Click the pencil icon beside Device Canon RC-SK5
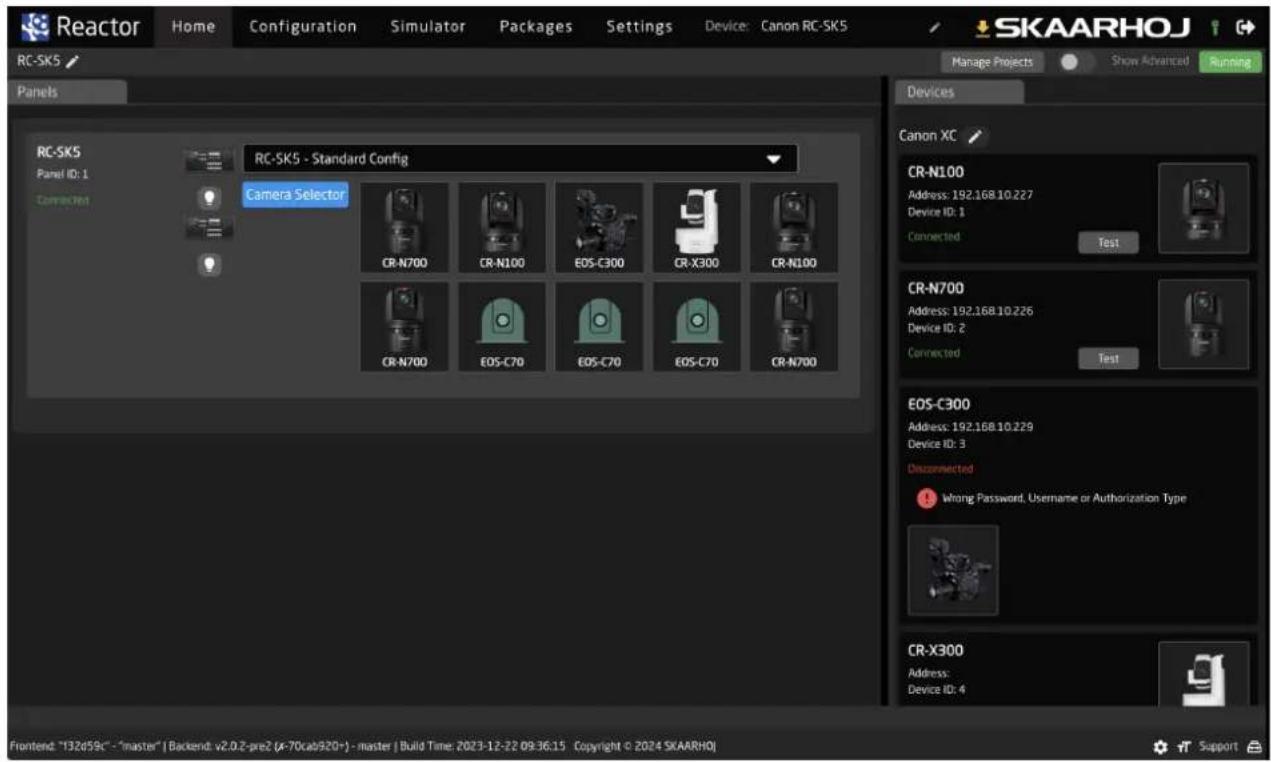1271x762 pixels. (933, 27)
